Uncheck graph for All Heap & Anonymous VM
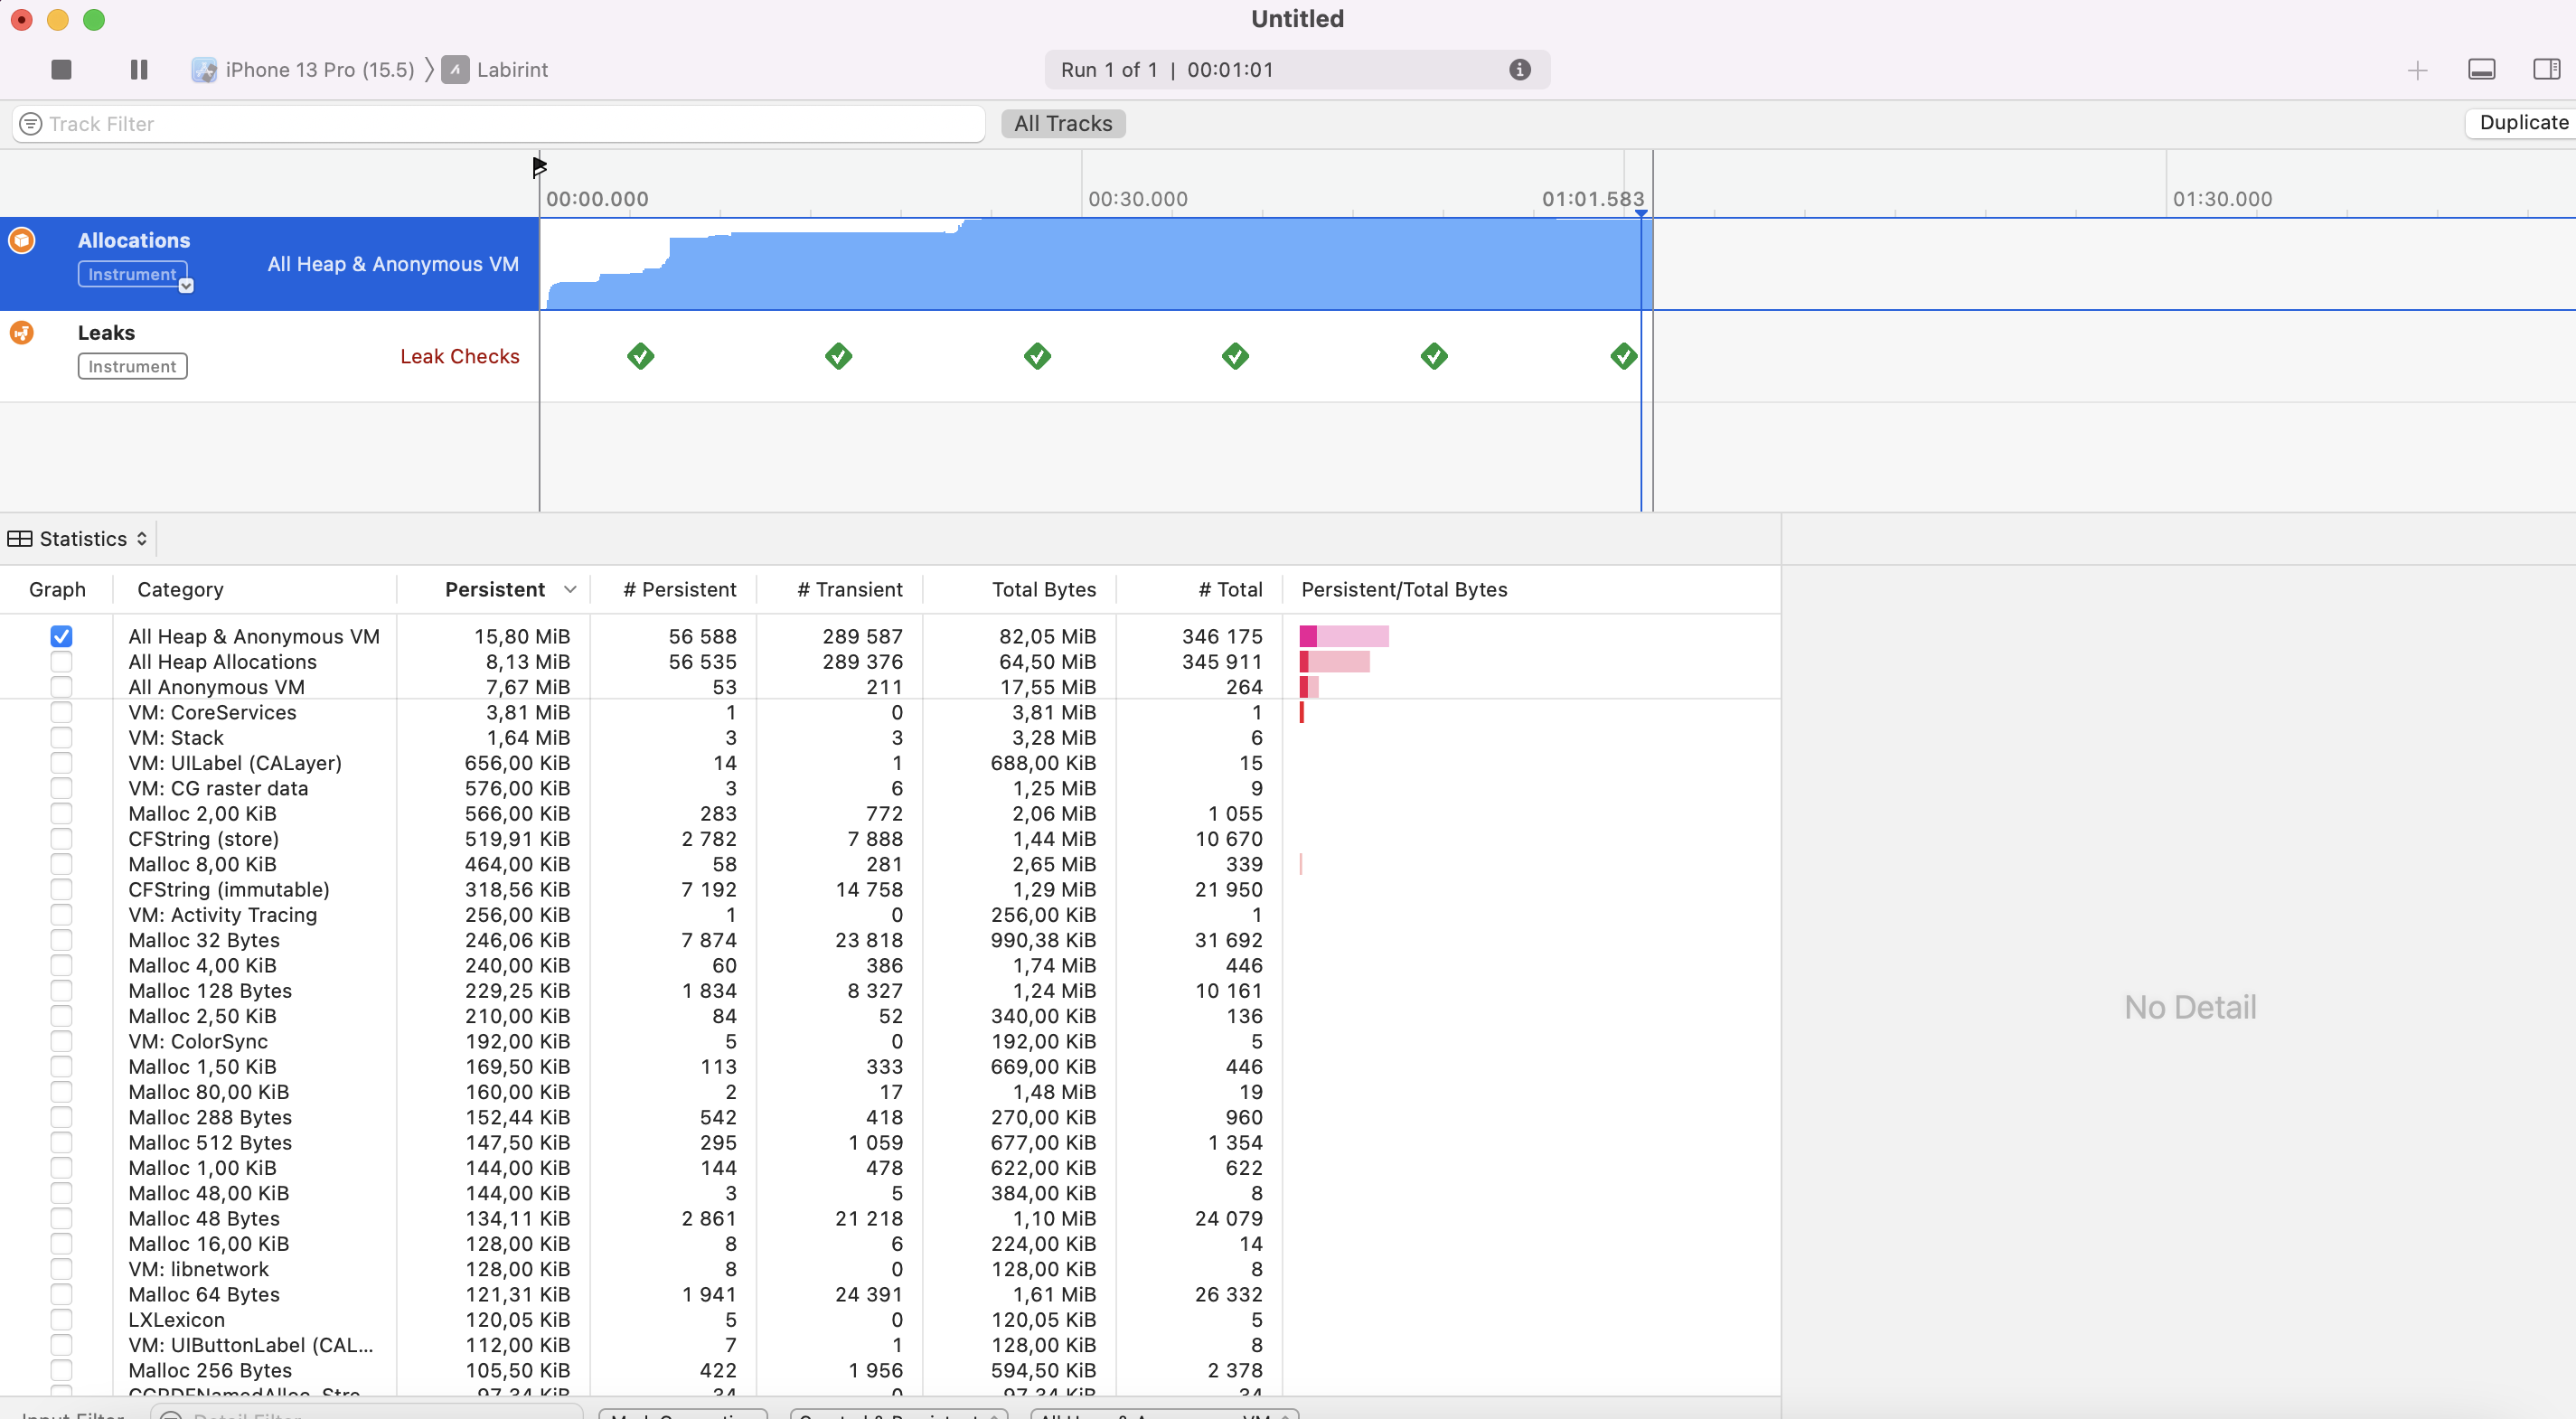This screenshot has height=1419, width=2576. coord(61,636)
